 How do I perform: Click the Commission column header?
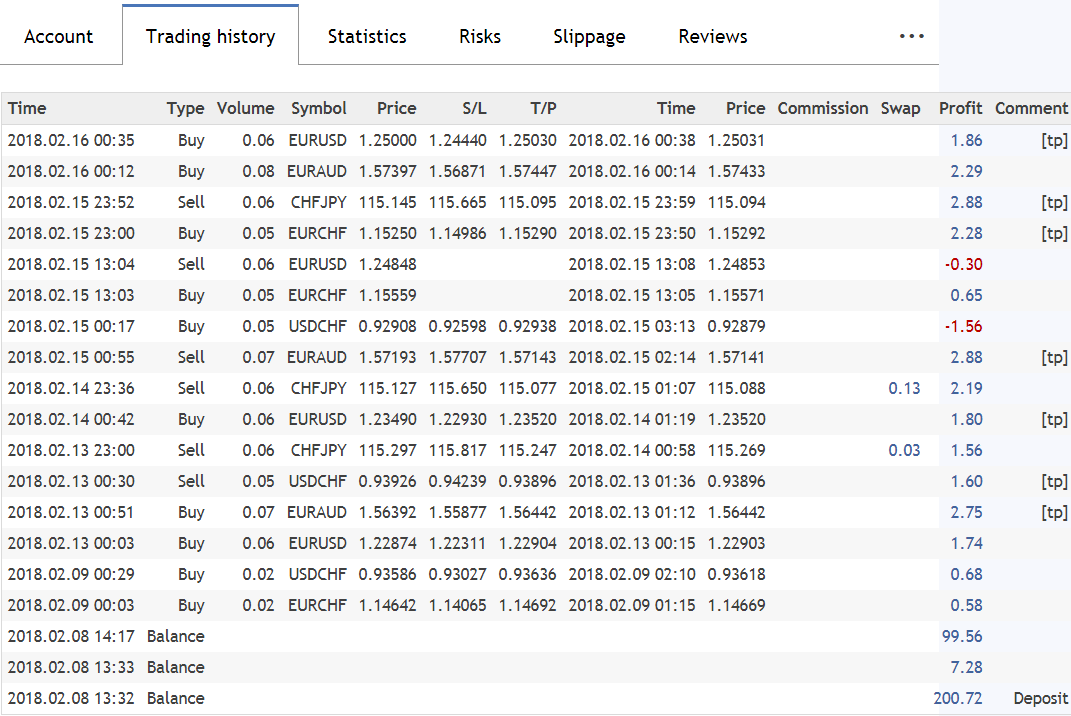tap(823, 109)
